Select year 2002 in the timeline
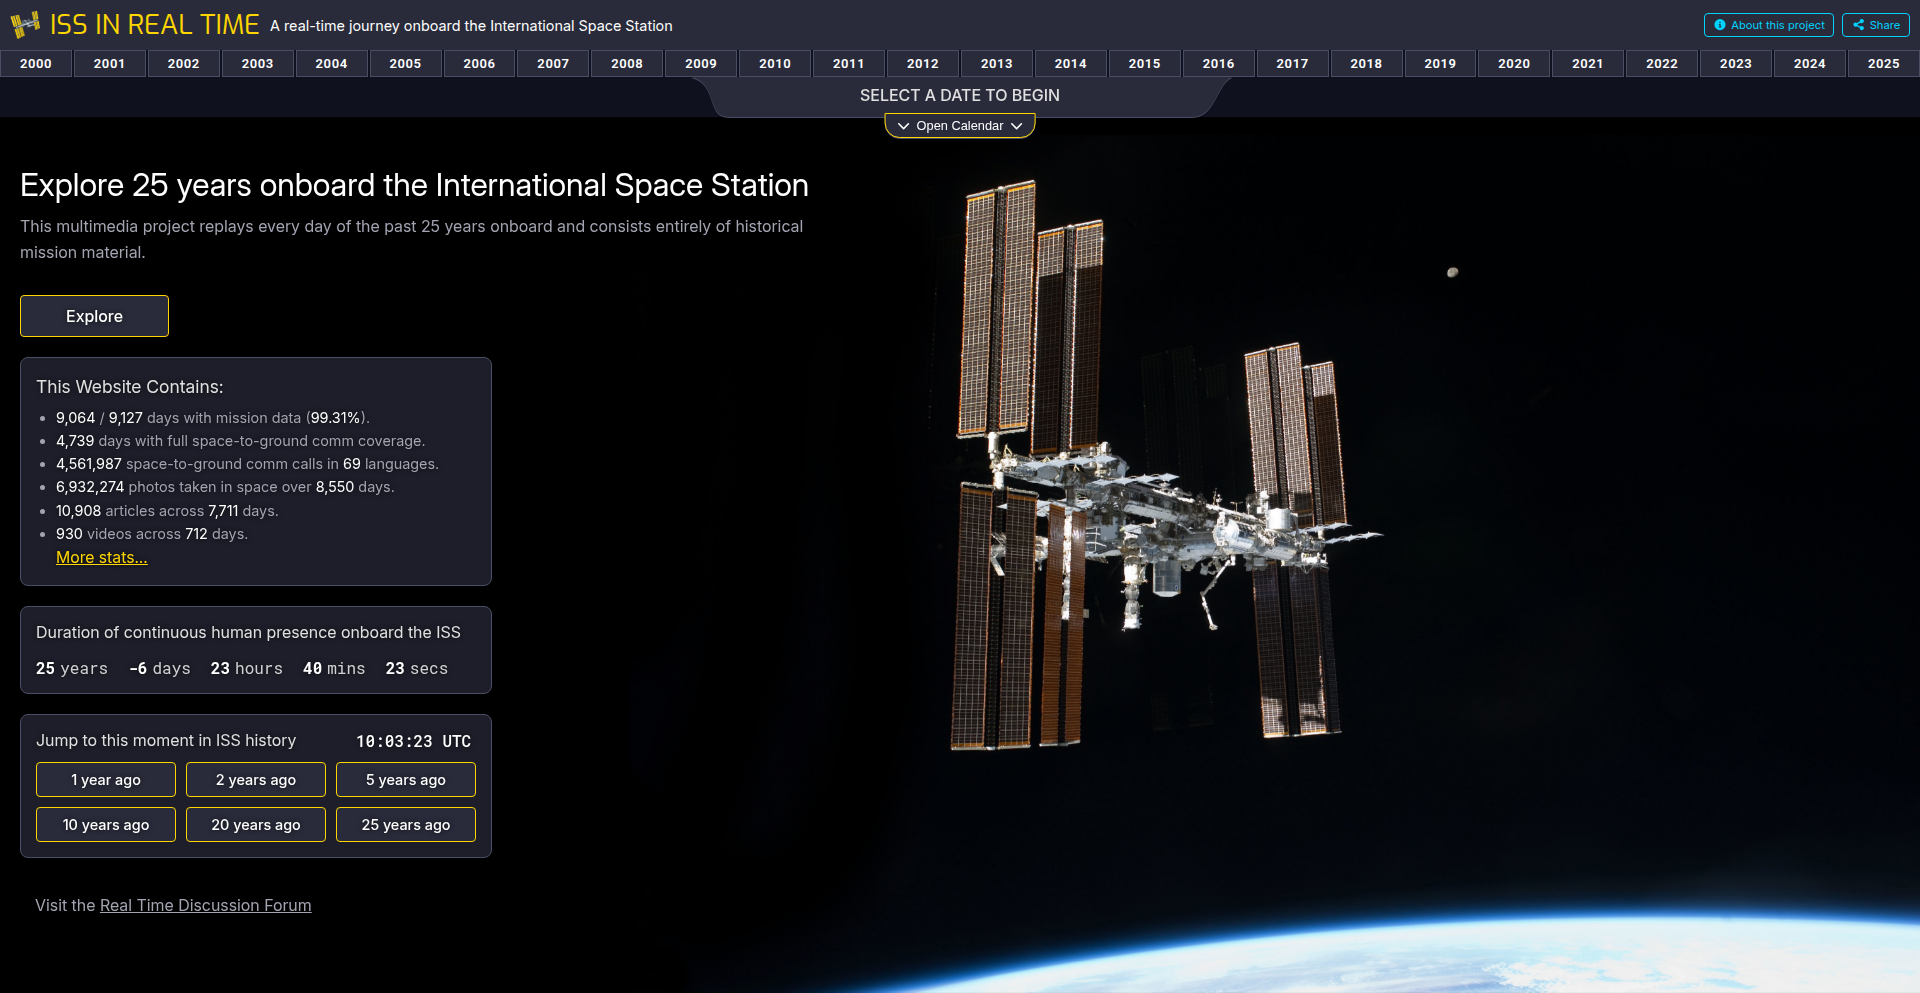The height and width of the screenshot is (993, 1920). pyautogui.click(x=184, y=63)
